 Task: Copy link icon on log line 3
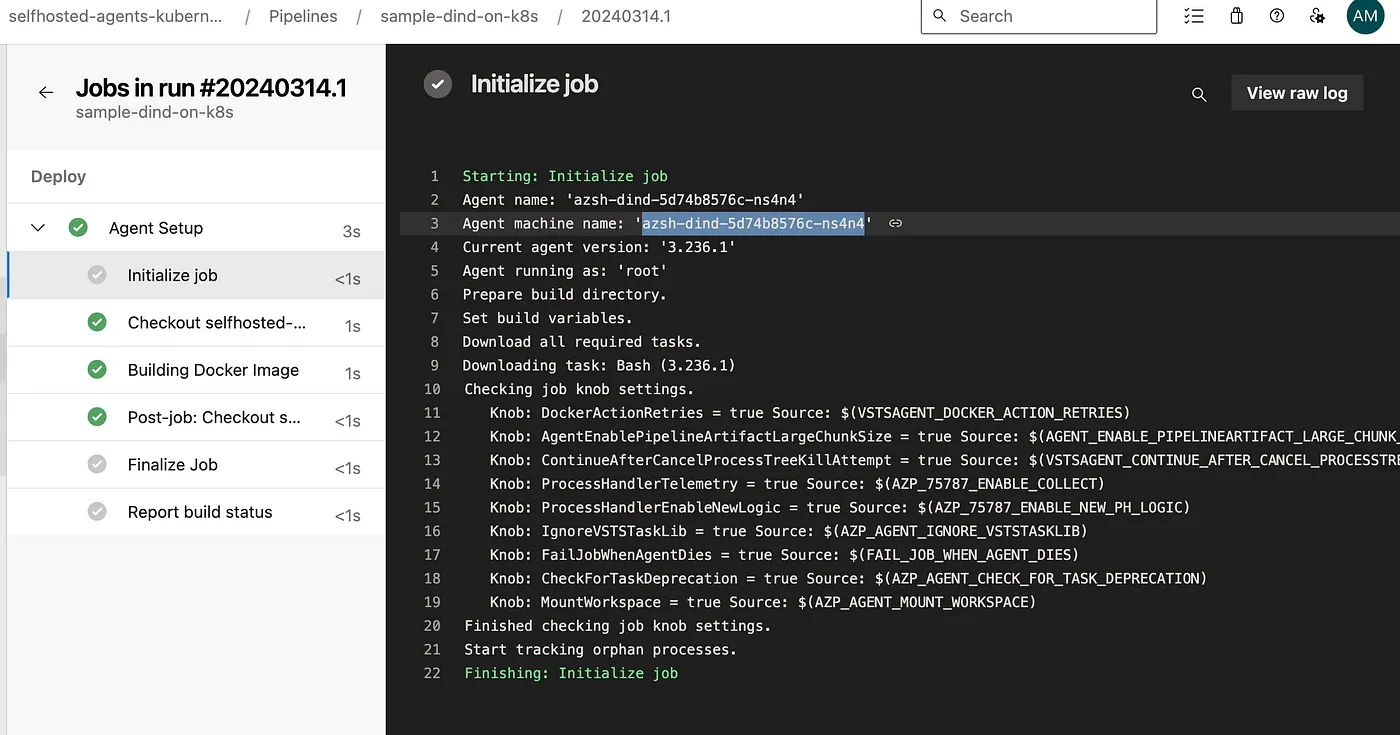tap(895, 224)
